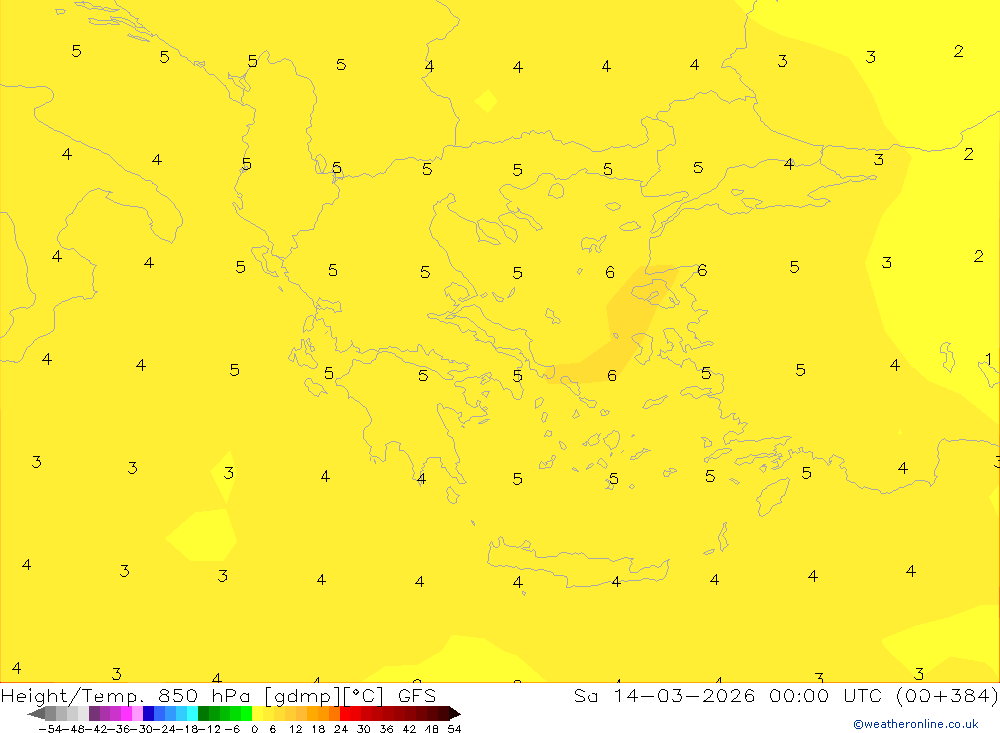Screen dimensions: 1000x733
Task: Select the dark brown right arrow on scale
Action: click(455, 714)
